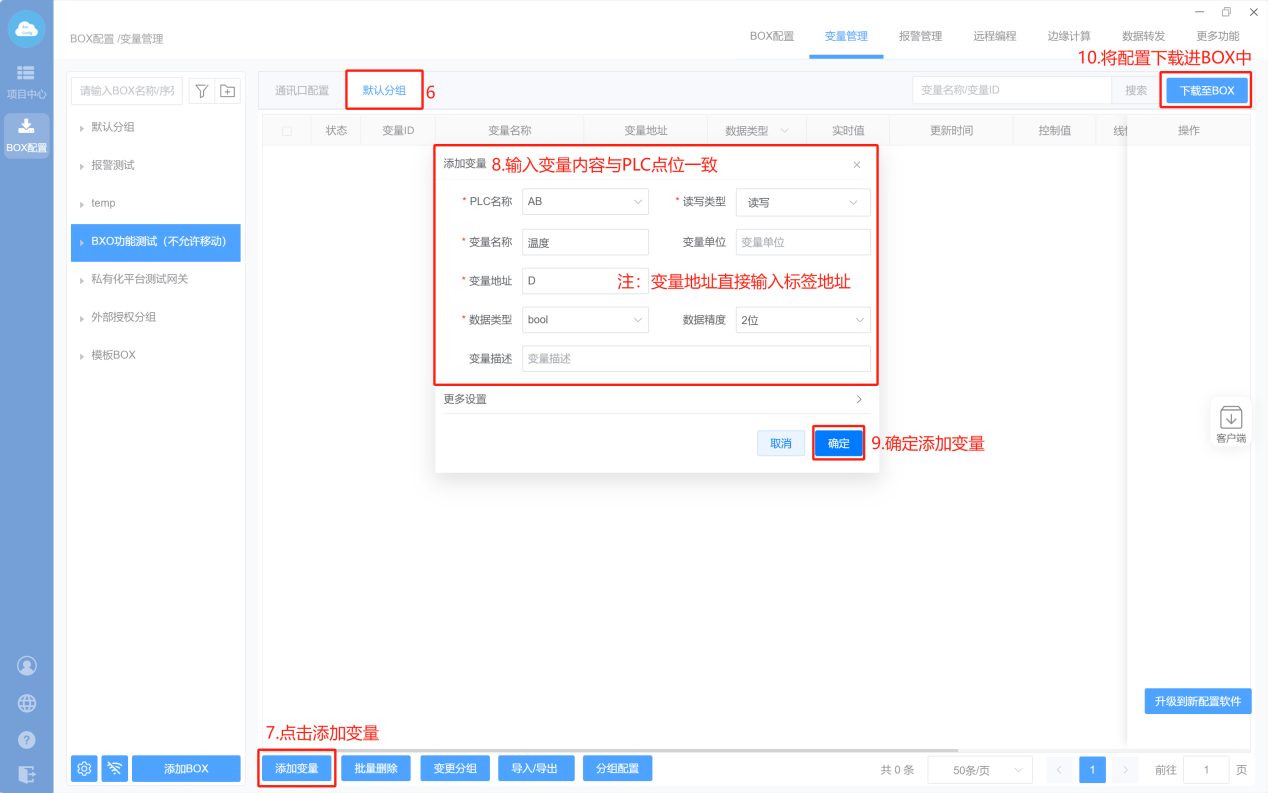Switch to the 报警管理 tab
Viewport: 1268px width, 793px height.
click(920, 36)
